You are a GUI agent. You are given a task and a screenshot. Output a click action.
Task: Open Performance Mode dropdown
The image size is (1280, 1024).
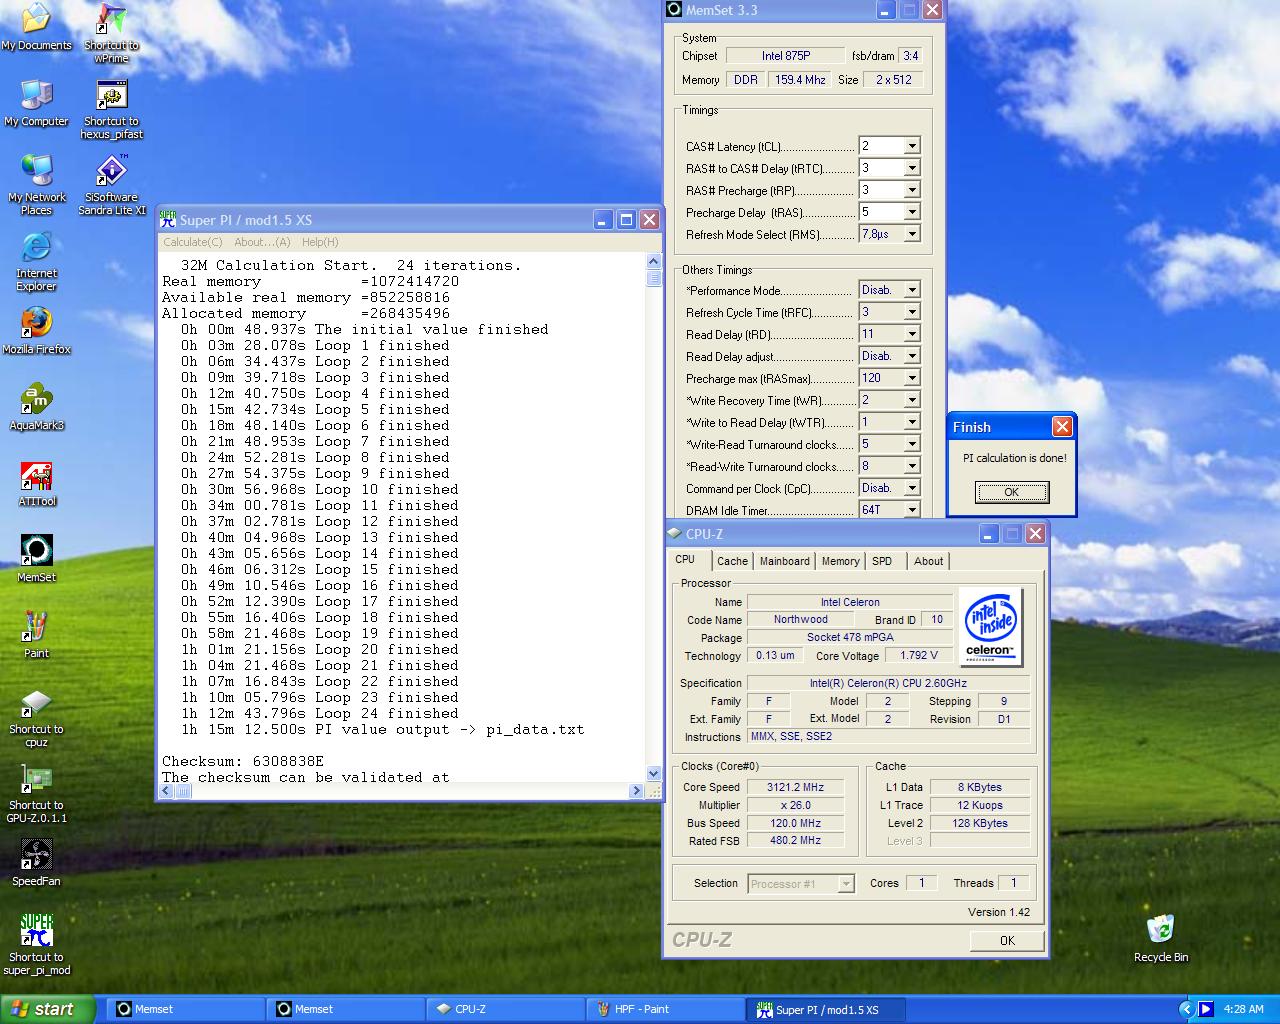pos(912,290)
